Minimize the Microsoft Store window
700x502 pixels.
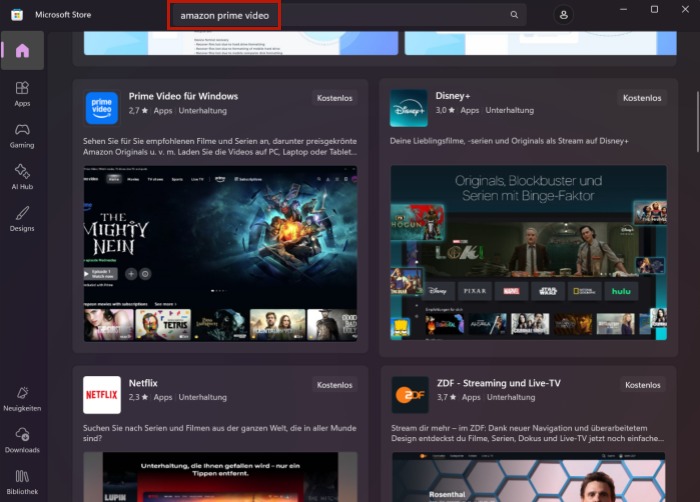(x=623, y=9)
